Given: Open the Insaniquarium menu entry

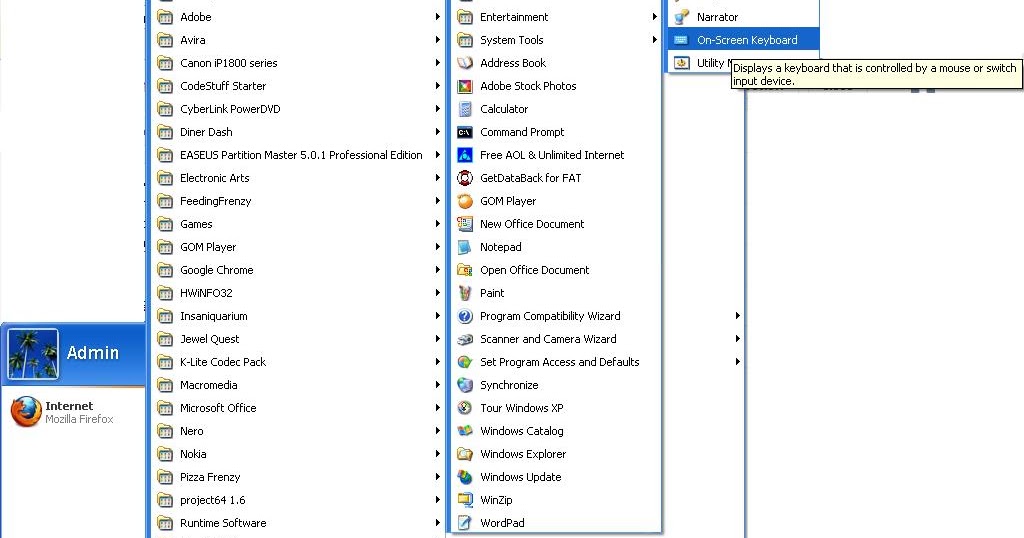Looking at the screenshot, I should tap(298, 316).
